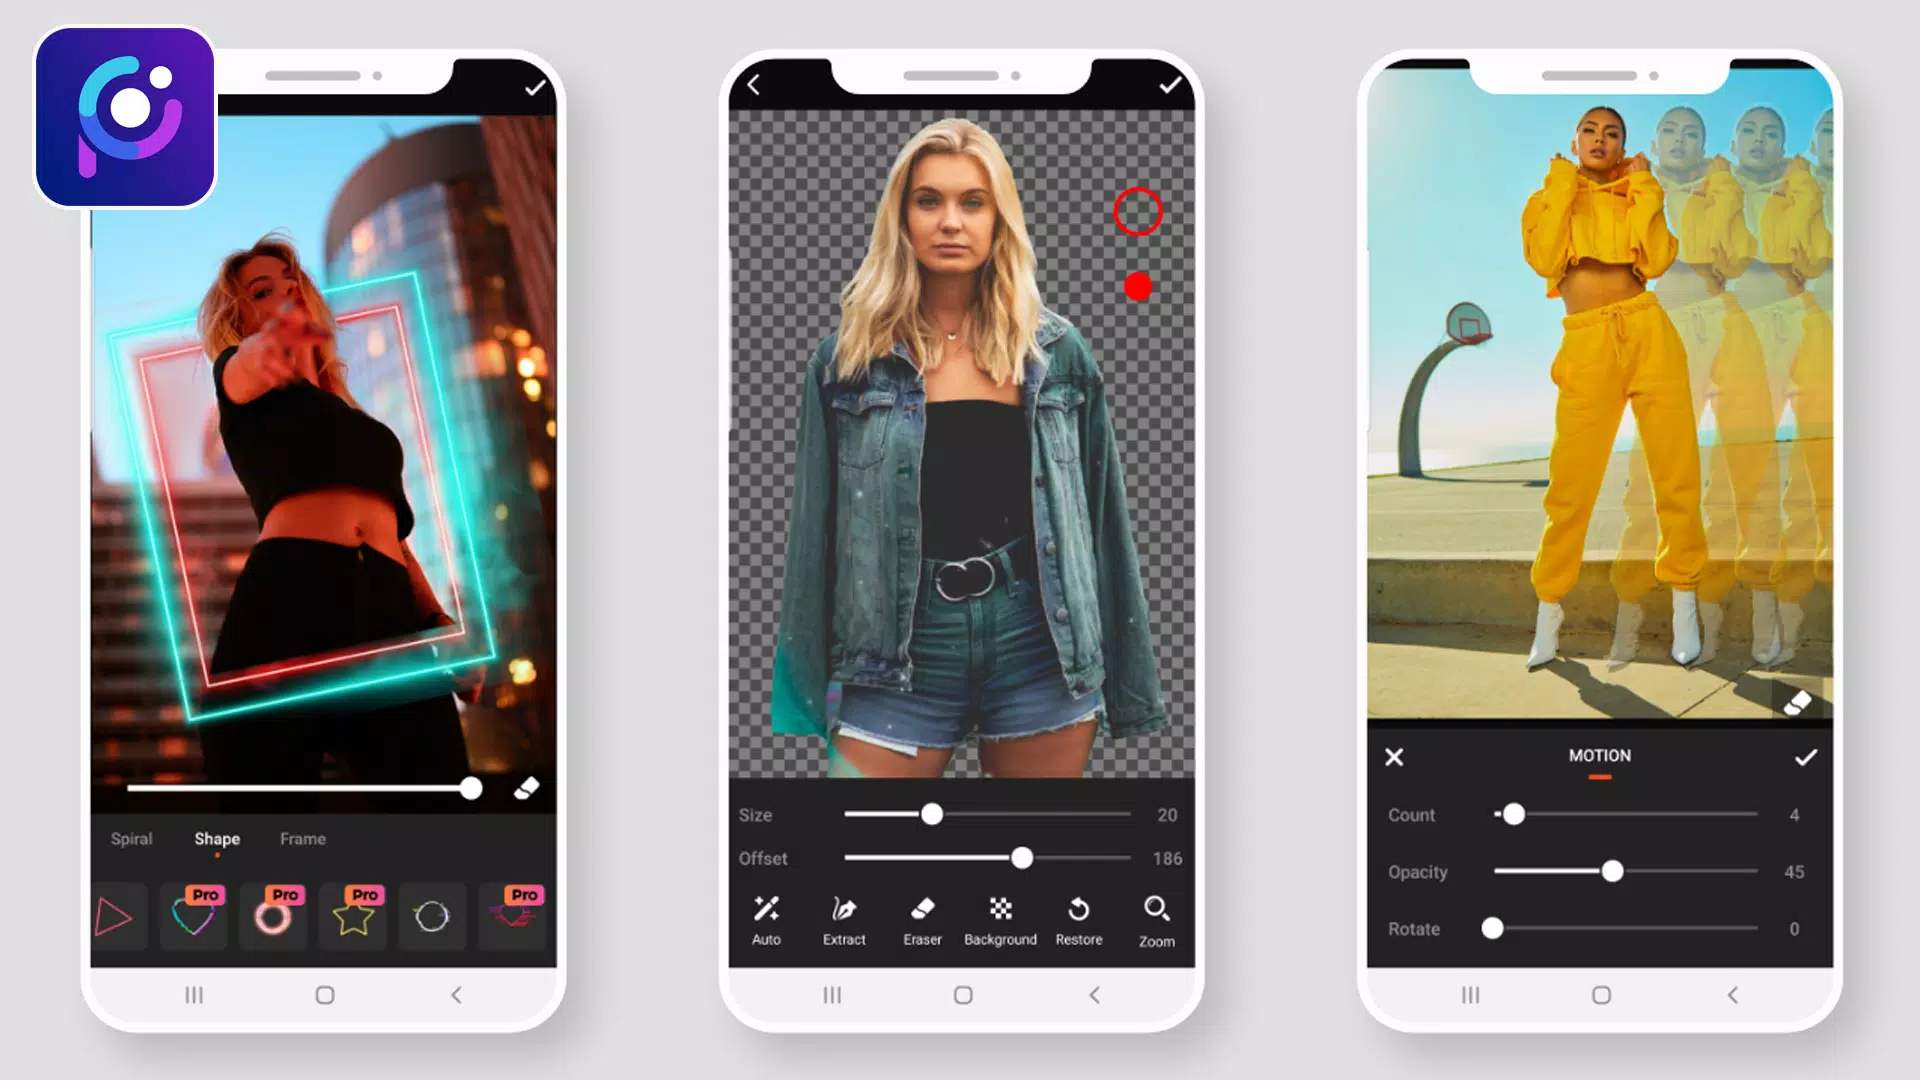This screenshot has height=1080, width=1920.
Task: Dismiss Motion effect with X button
Action: pos(1394,754)
